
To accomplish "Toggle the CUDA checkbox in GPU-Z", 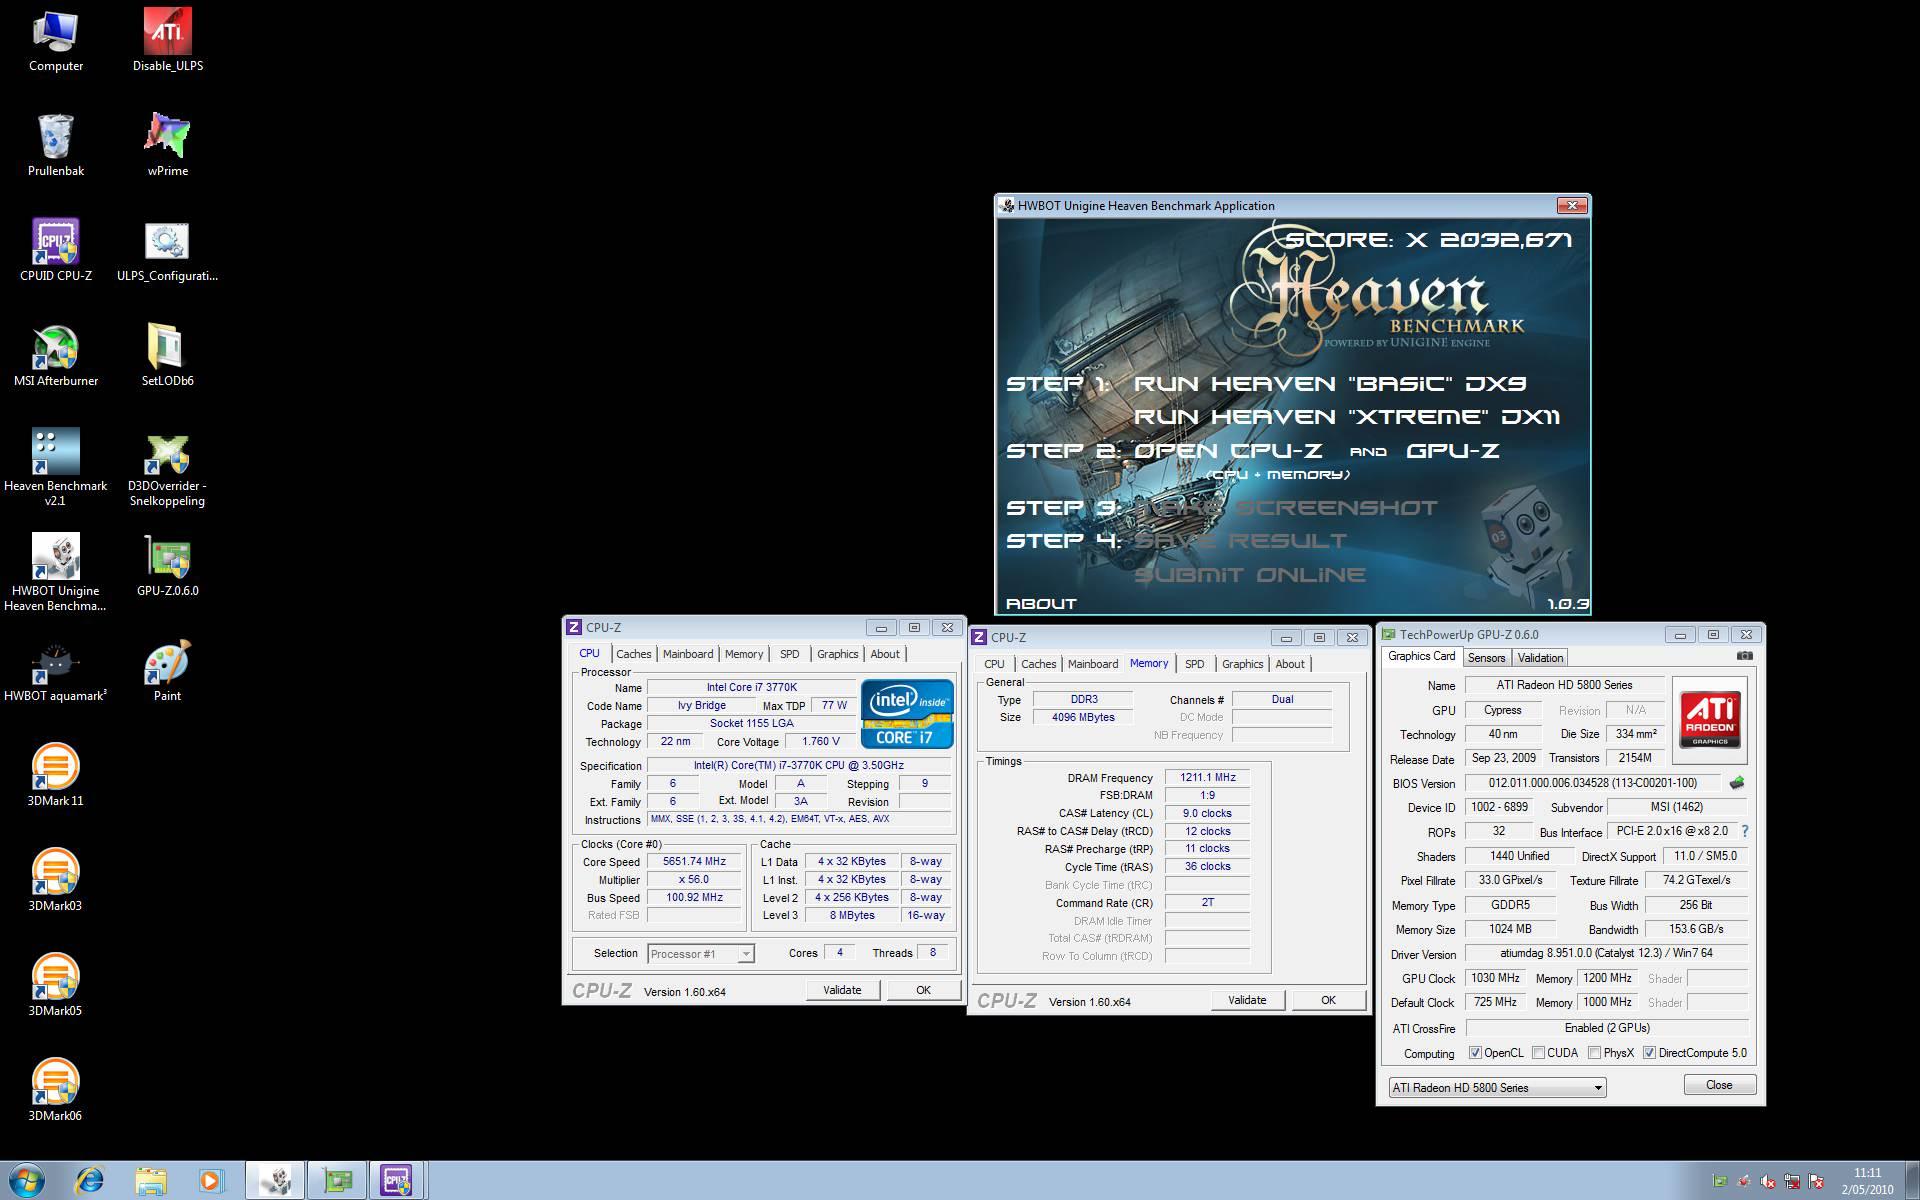I will (1538, 1053).
